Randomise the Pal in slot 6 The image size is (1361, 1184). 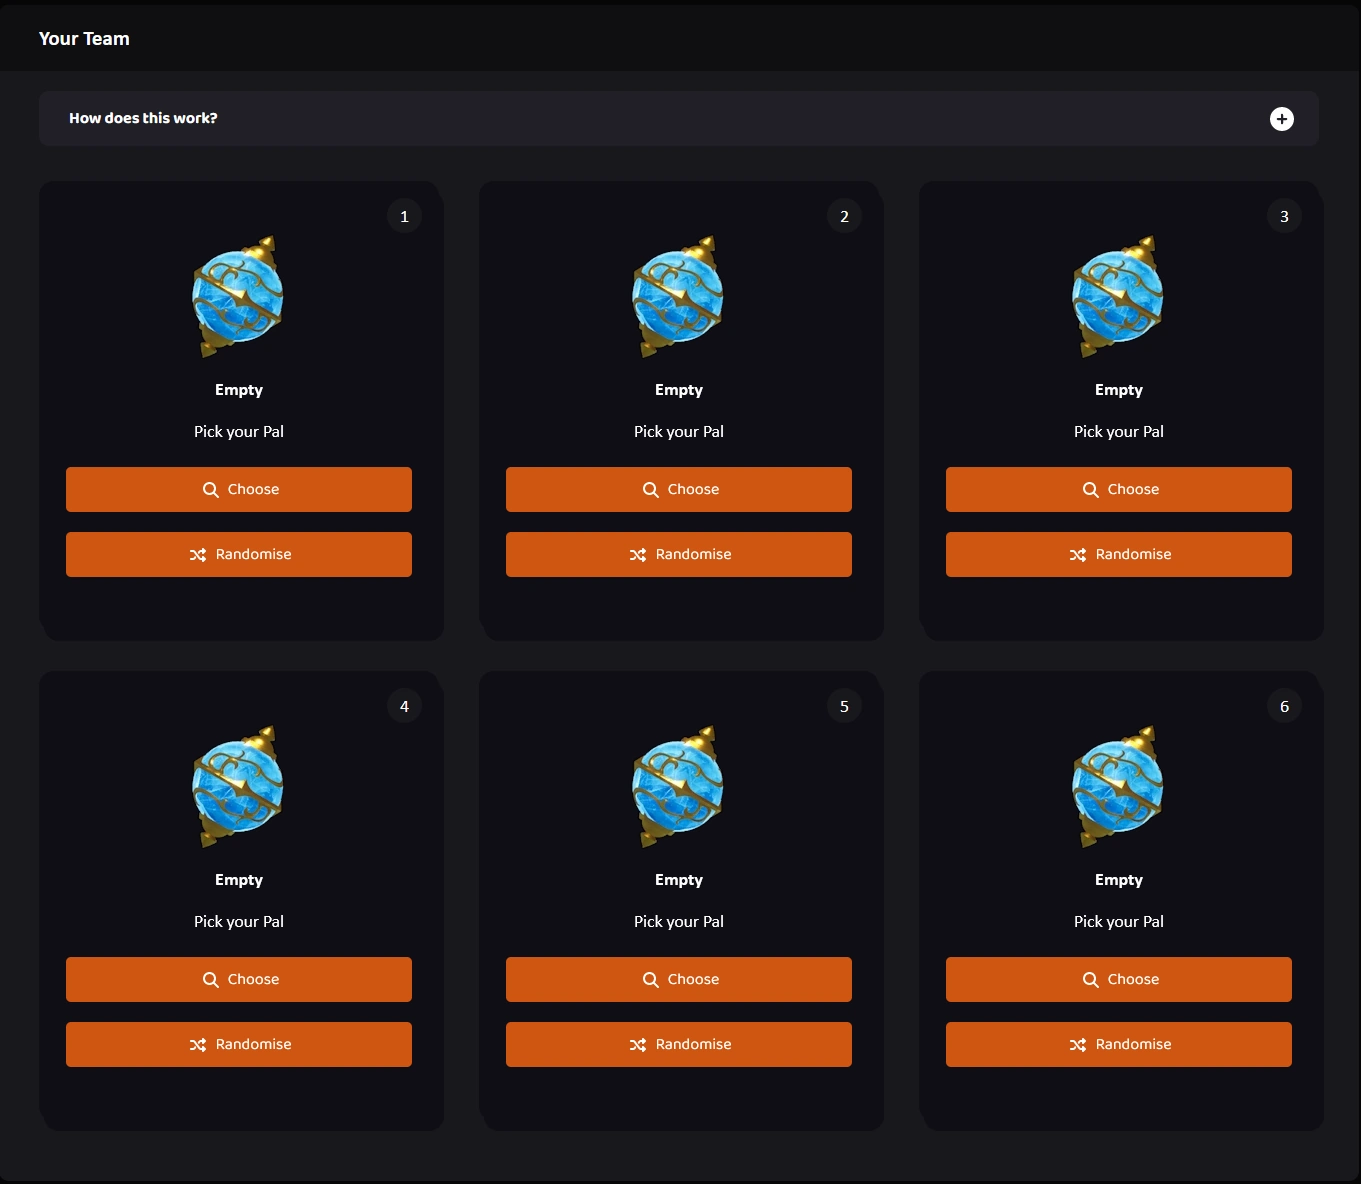[x=1119, y=1044]
